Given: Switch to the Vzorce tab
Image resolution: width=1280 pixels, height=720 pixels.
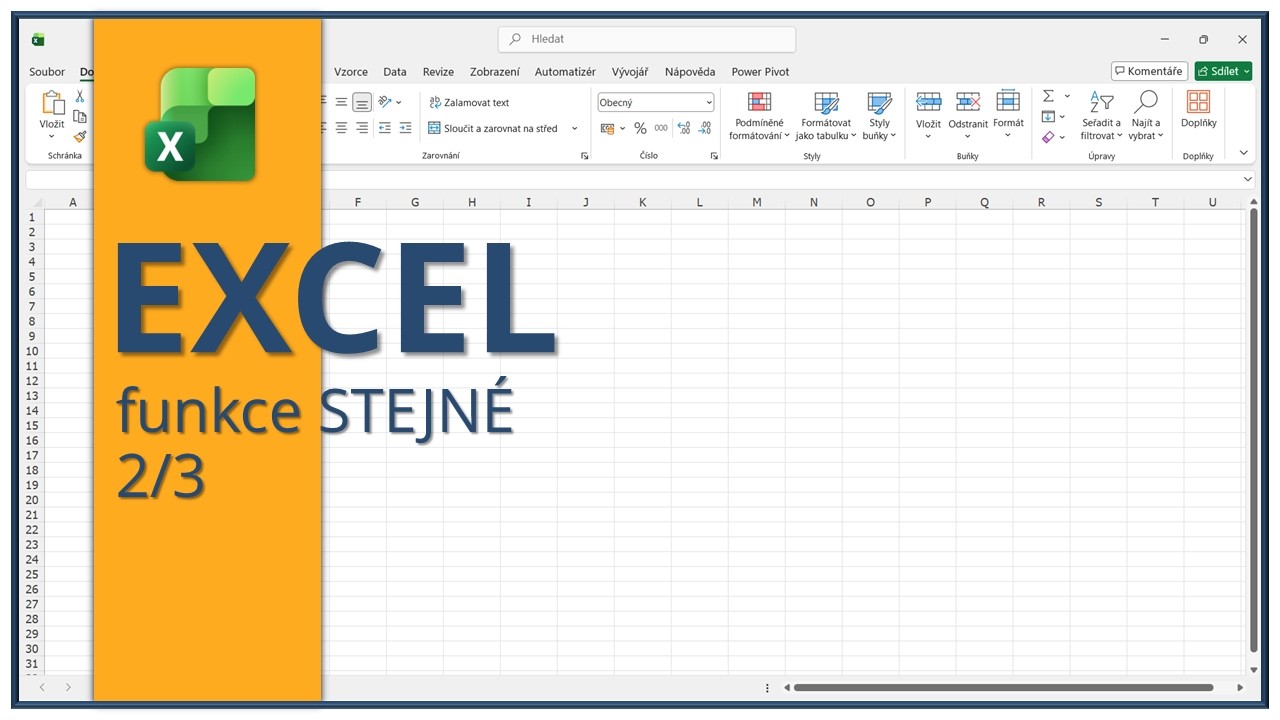Looking at the screenshot, I should 351,72.
